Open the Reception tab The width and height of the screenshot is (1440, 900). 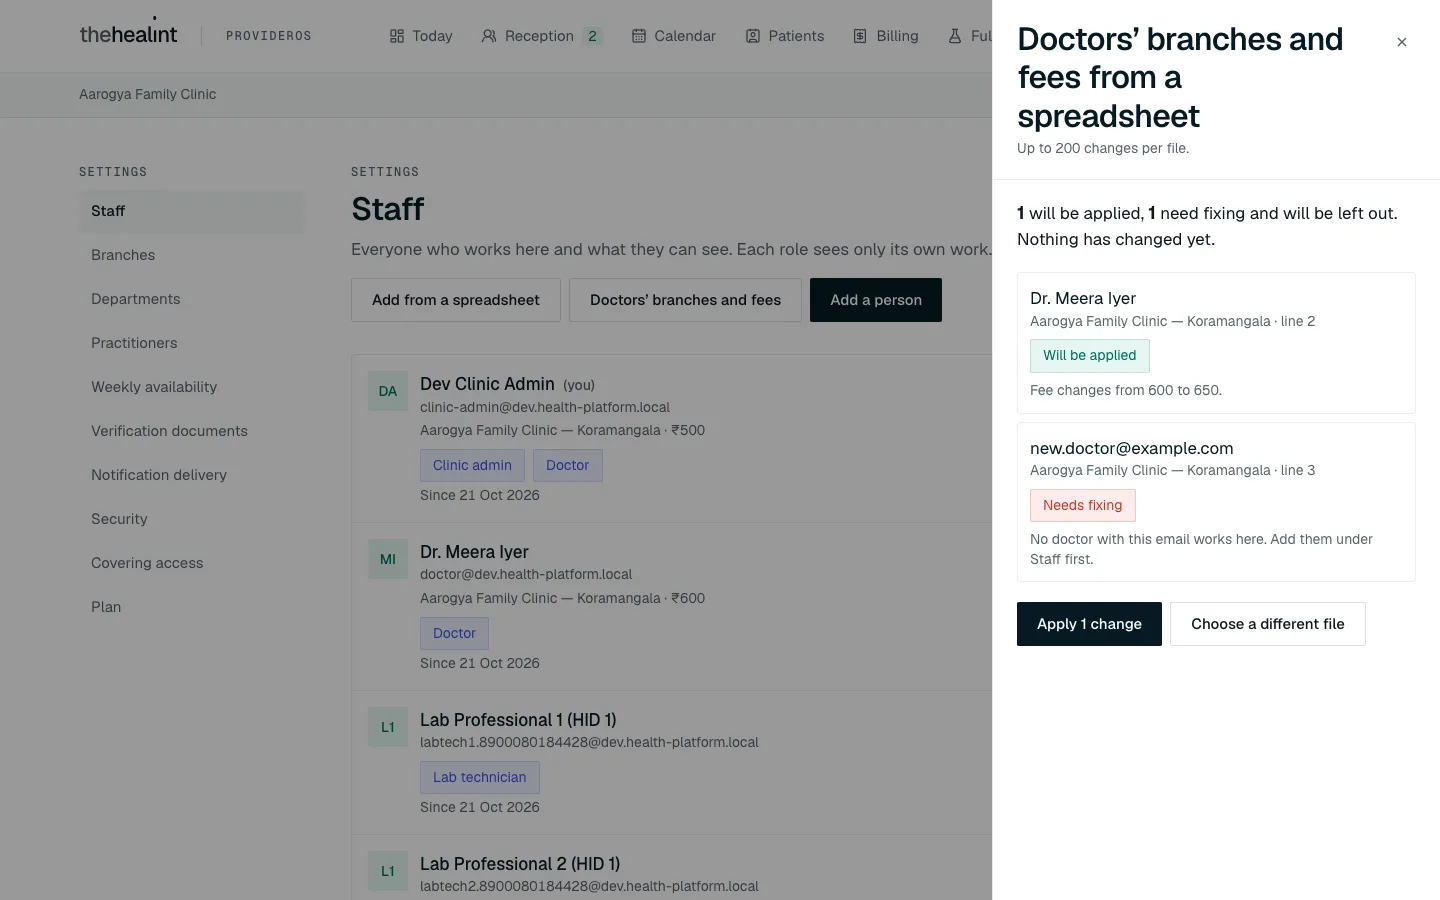[540, 36]
